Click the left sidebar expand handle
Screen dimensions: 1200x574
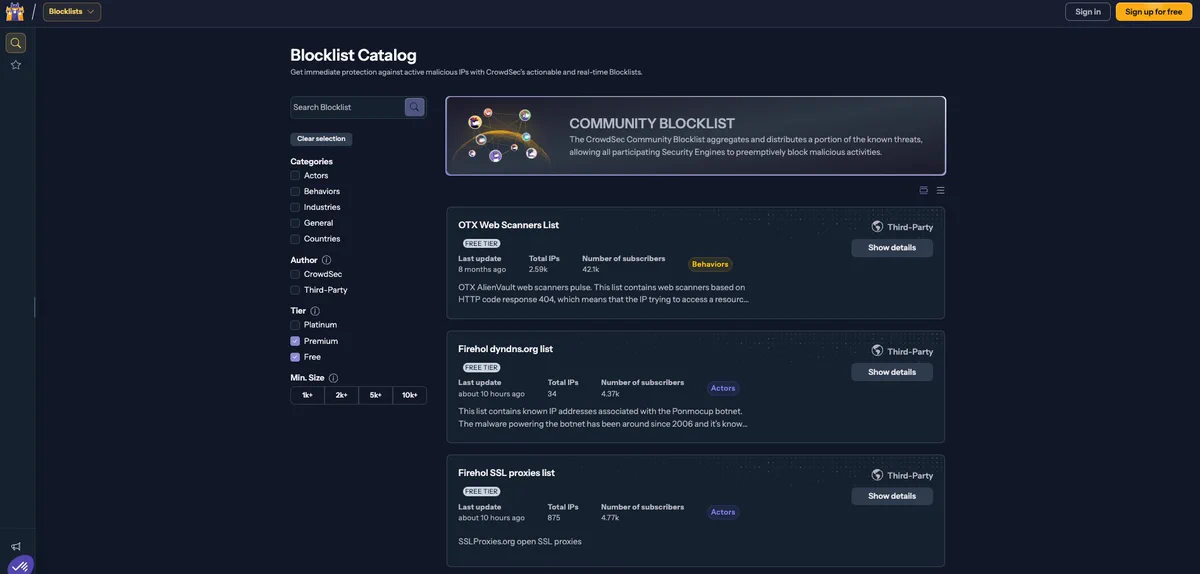pos(35,307)
